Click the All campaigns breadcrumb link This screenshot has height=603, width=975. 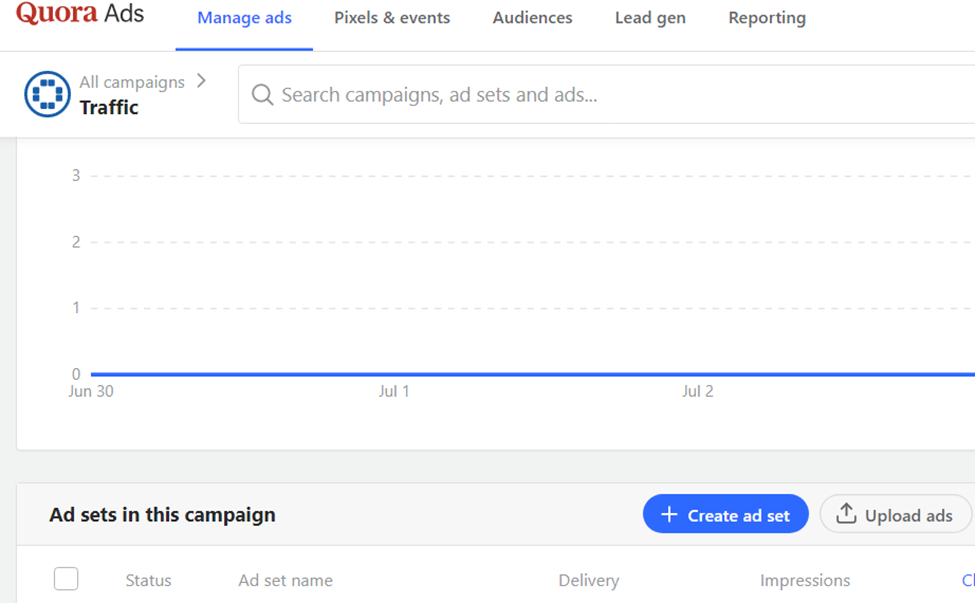pyautogui.click(x=132, y=82)
